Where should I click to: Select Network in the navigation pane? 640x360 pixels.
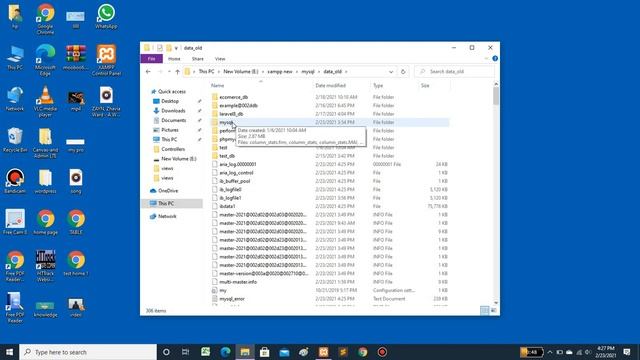pyautogui.click(x=167, y=216)
